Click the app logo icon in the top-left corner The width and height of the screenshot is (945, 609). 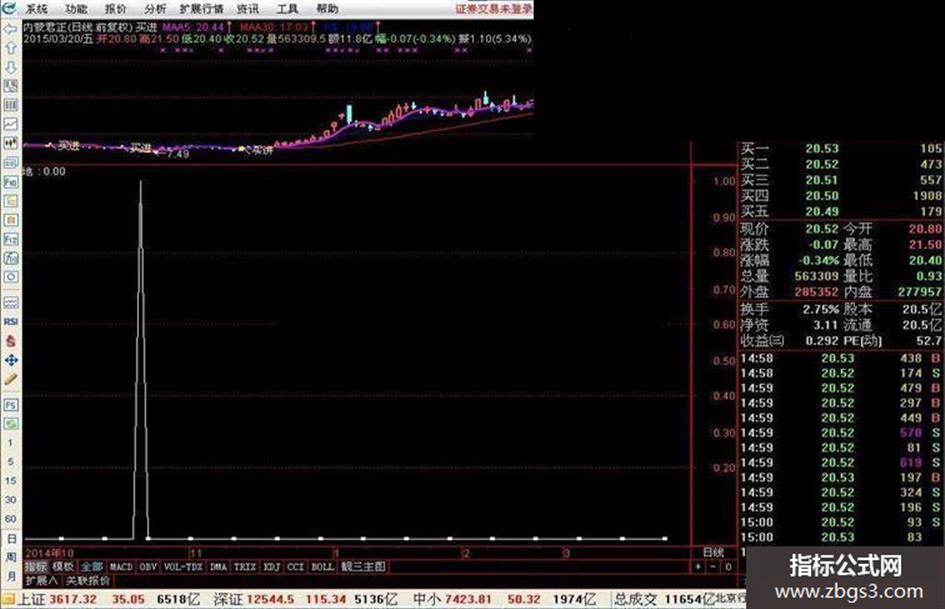pyautogui.click(x=8, y=8)
